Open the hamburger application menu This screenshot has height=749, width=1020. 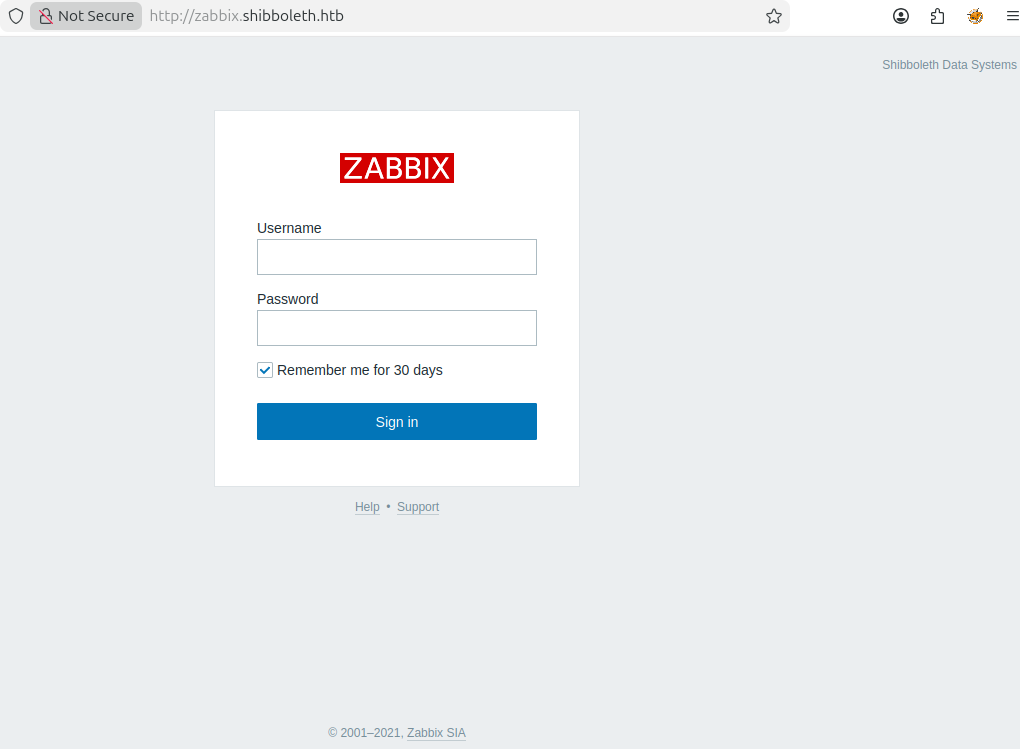click(1012, 16)
